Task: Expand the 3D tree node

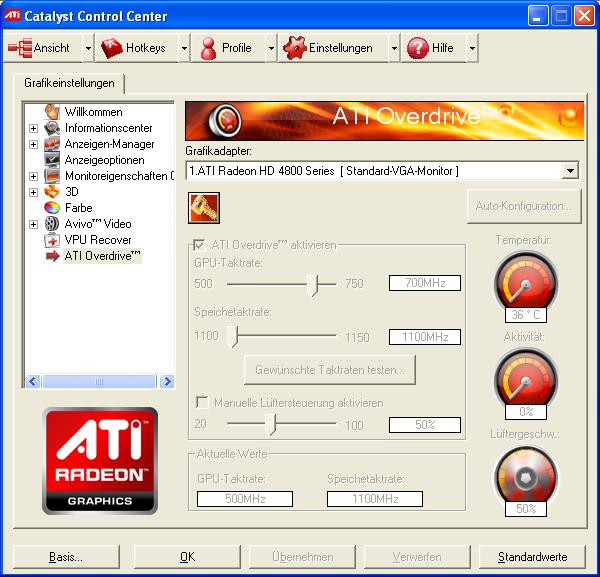Action: tap(33, 192)
